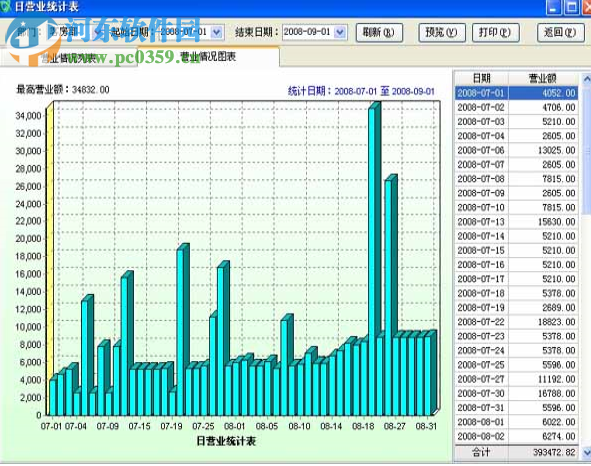
Task: Switch to the 营业情况列表 tab
Action: pos(70,58)
